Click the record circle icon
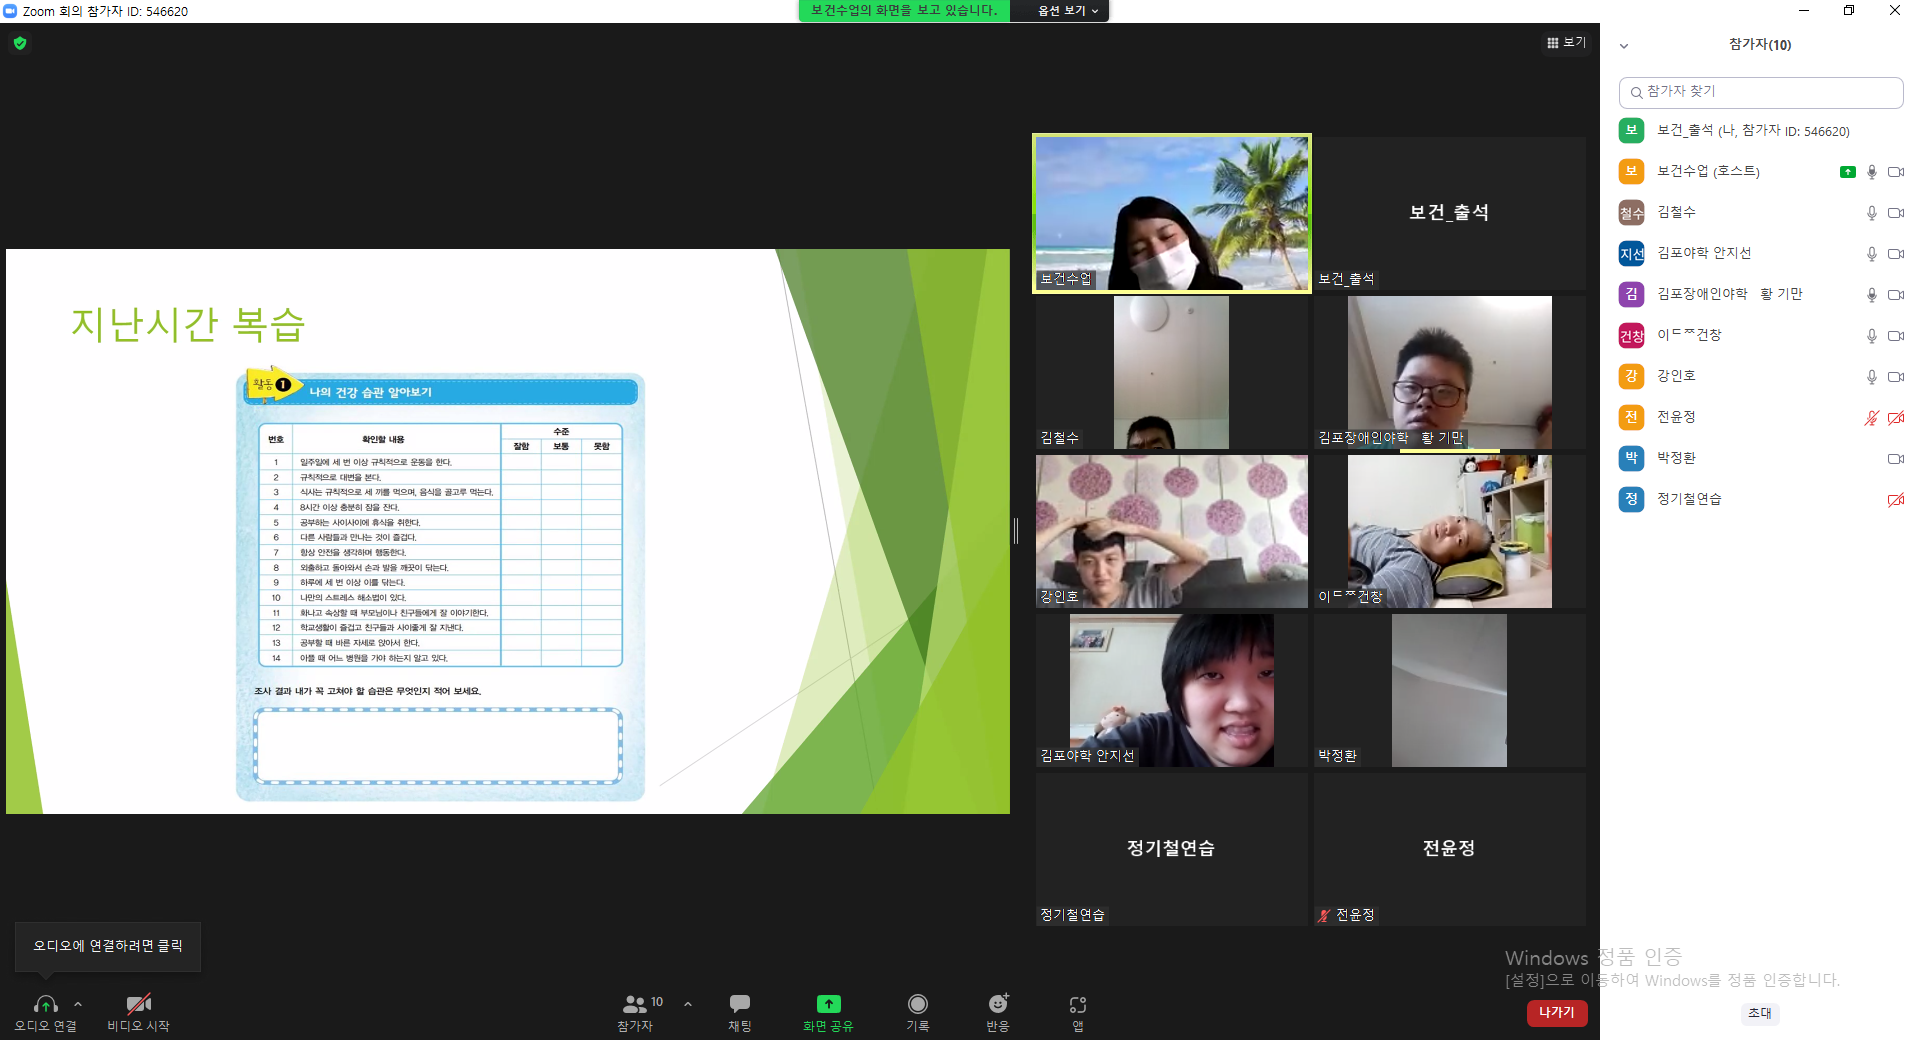This screenshot has width=1924, height=1040. coord(917,1004)
